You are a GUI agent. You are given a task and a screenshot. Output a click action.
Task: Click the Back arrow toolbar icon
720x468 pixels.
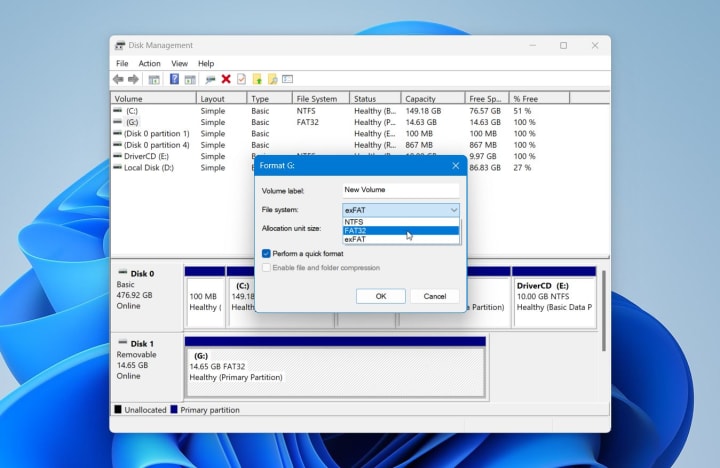click(118, 79)
